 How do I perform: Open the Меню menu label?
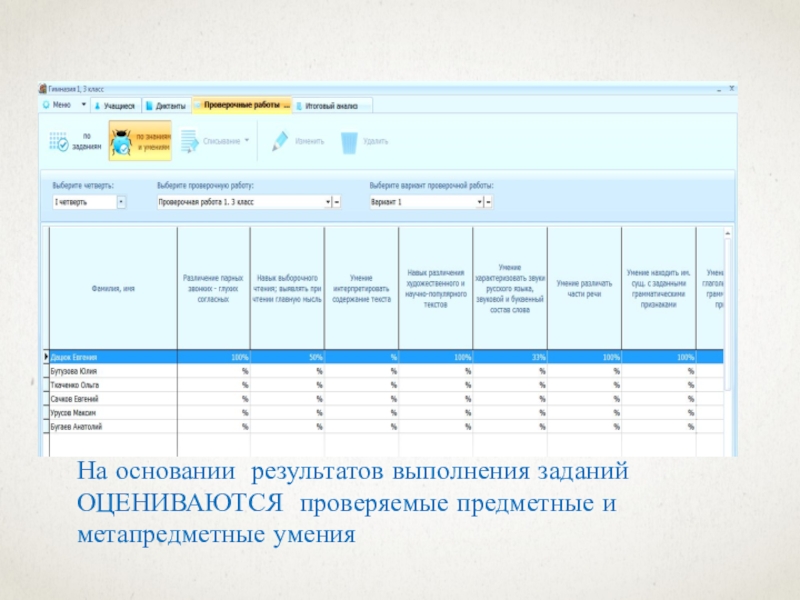click(62, 105)
